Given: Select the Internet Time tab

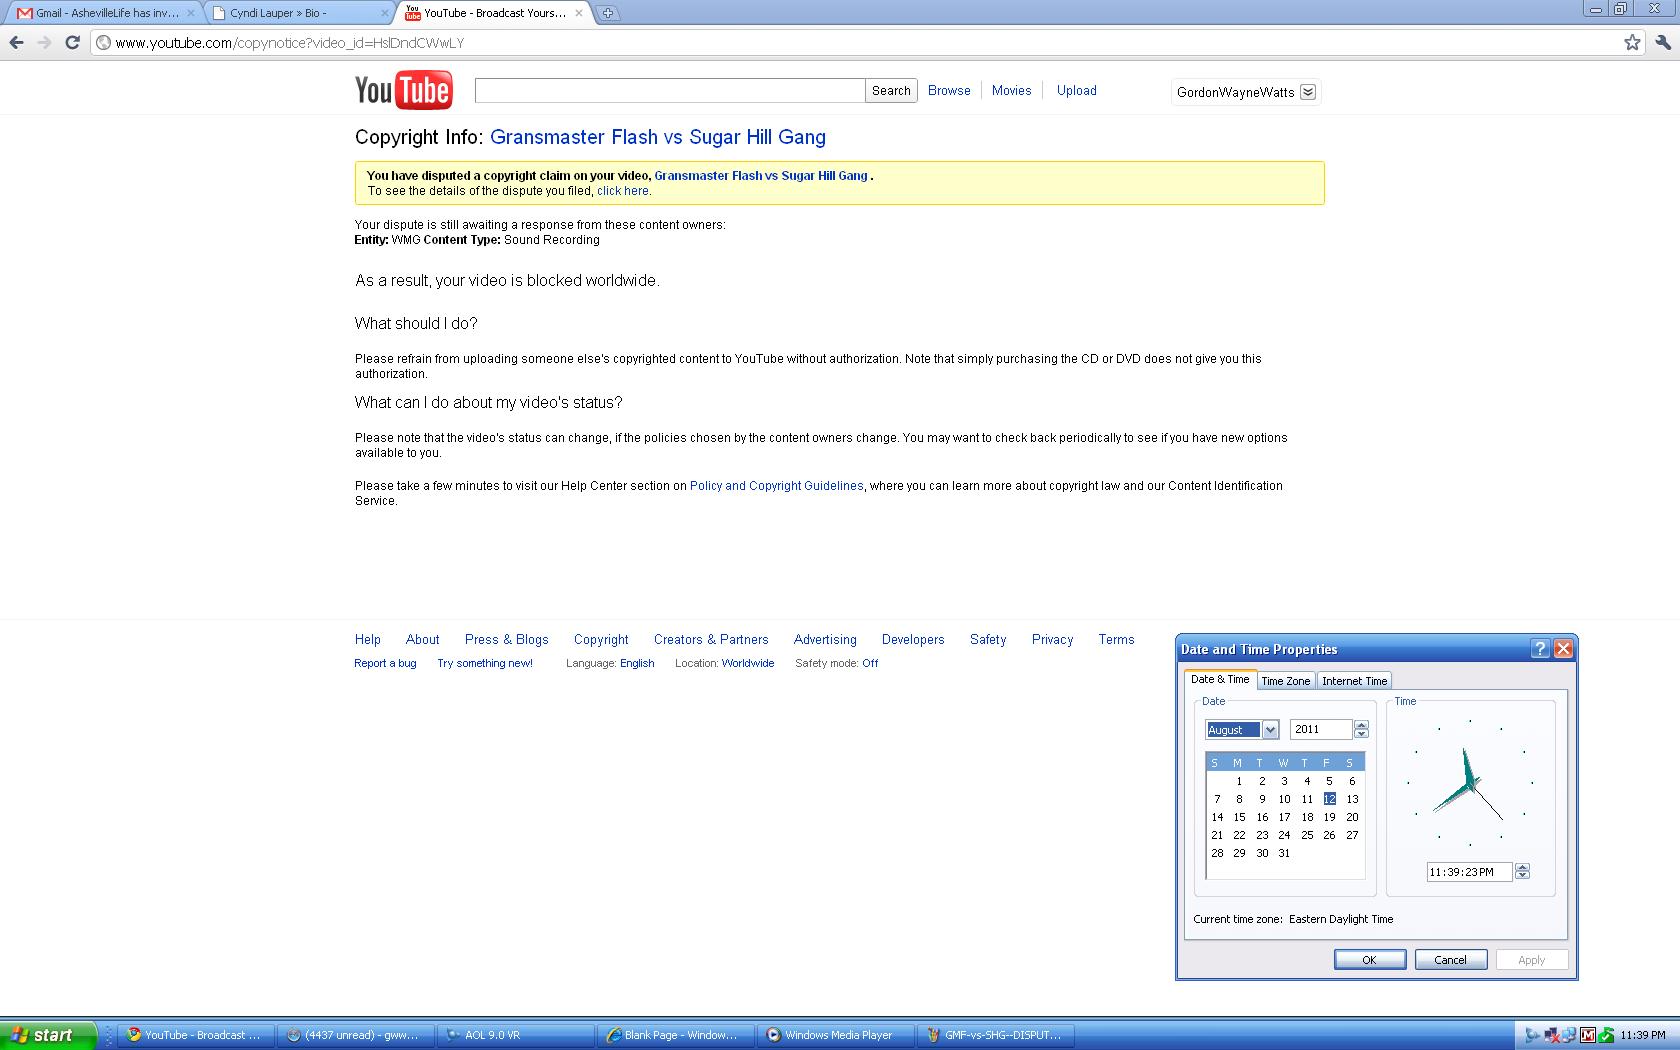Looking at the screenshot, I should click(1354, 681).
